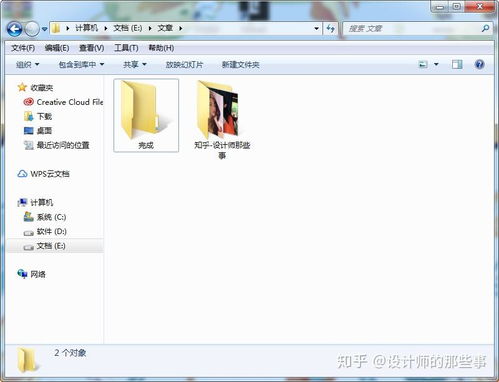This screenshot has width=499, height=382.
Task: Expand the arrow after 计算机 breadcrumb
Action: pyautogui.click(x=106, y=28)
